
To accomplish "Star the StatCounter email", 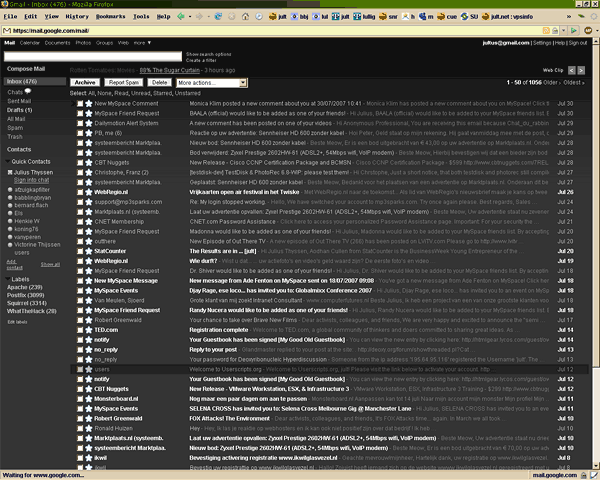I will tap(89, 251).
